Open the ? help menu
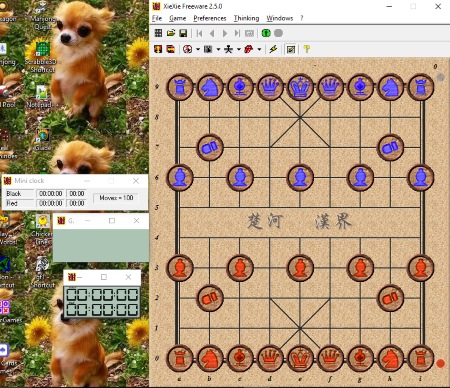 point(302,18)
